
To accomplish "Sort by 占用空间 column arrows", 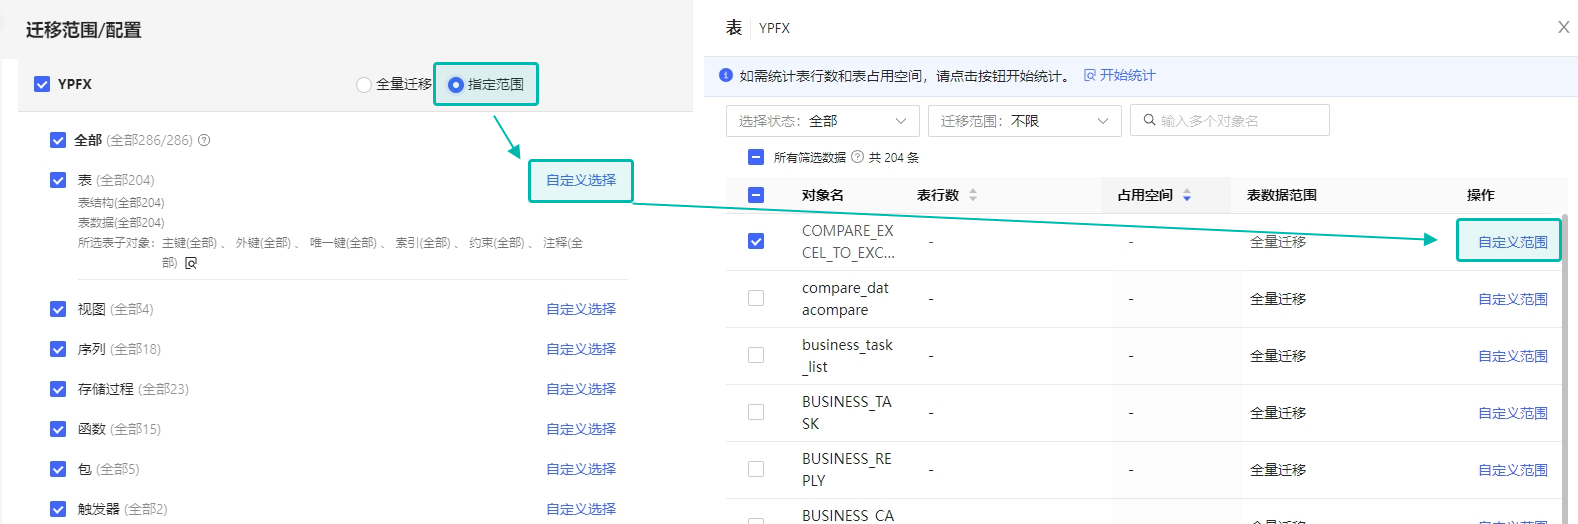I will tap(1187, 195).
